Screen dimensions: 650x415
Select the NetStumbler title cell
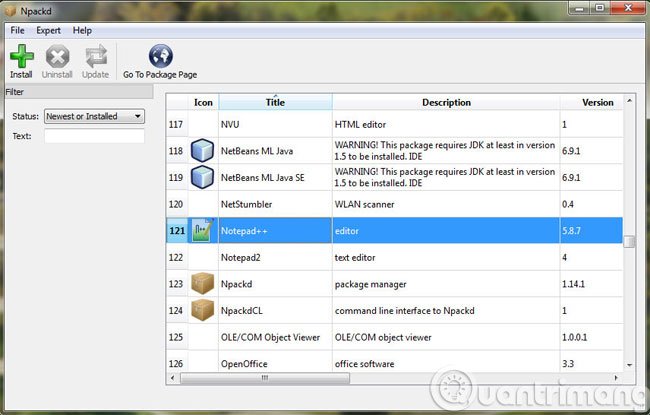(x=275, y=204)
